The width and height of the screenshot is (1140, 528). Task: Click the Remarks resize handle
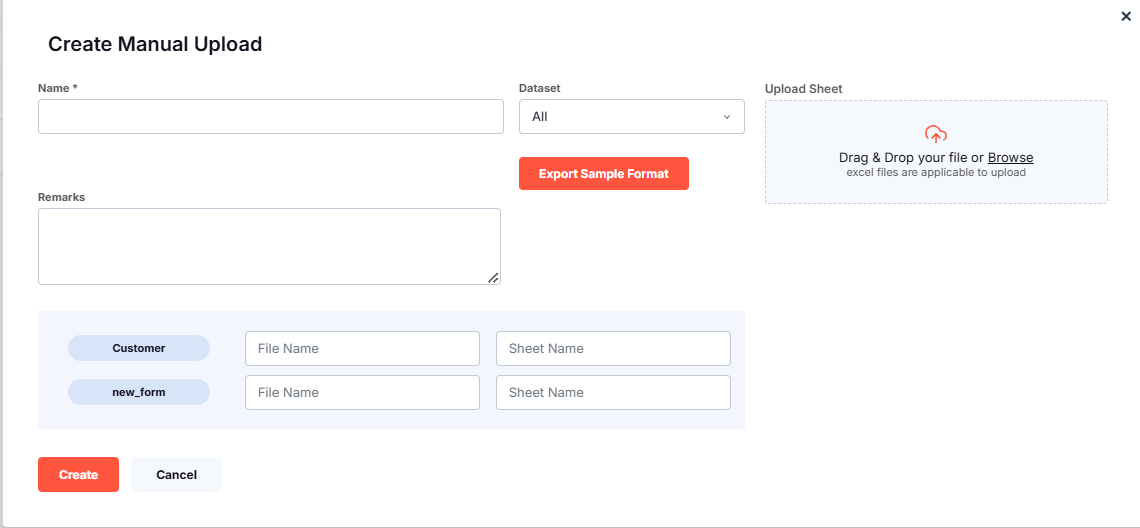click(493, 277)
